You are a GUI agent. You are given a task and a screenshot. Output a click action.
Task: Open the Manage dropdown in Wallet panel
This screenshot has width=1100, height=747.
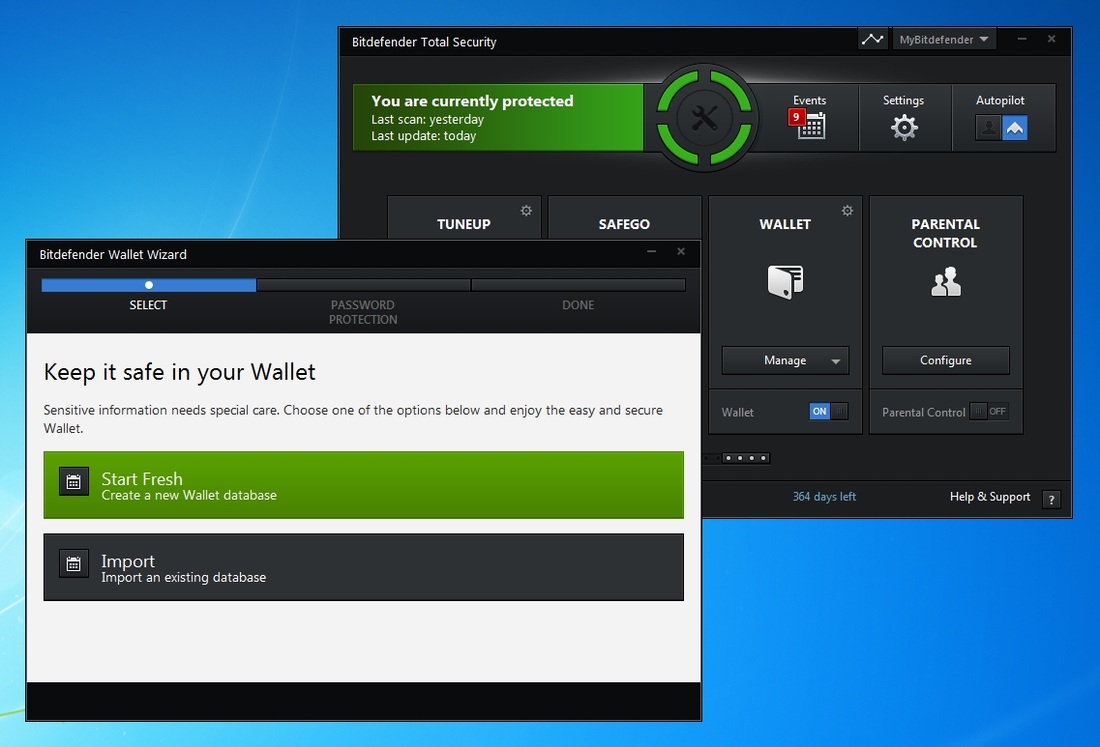(x=784, y=360)
